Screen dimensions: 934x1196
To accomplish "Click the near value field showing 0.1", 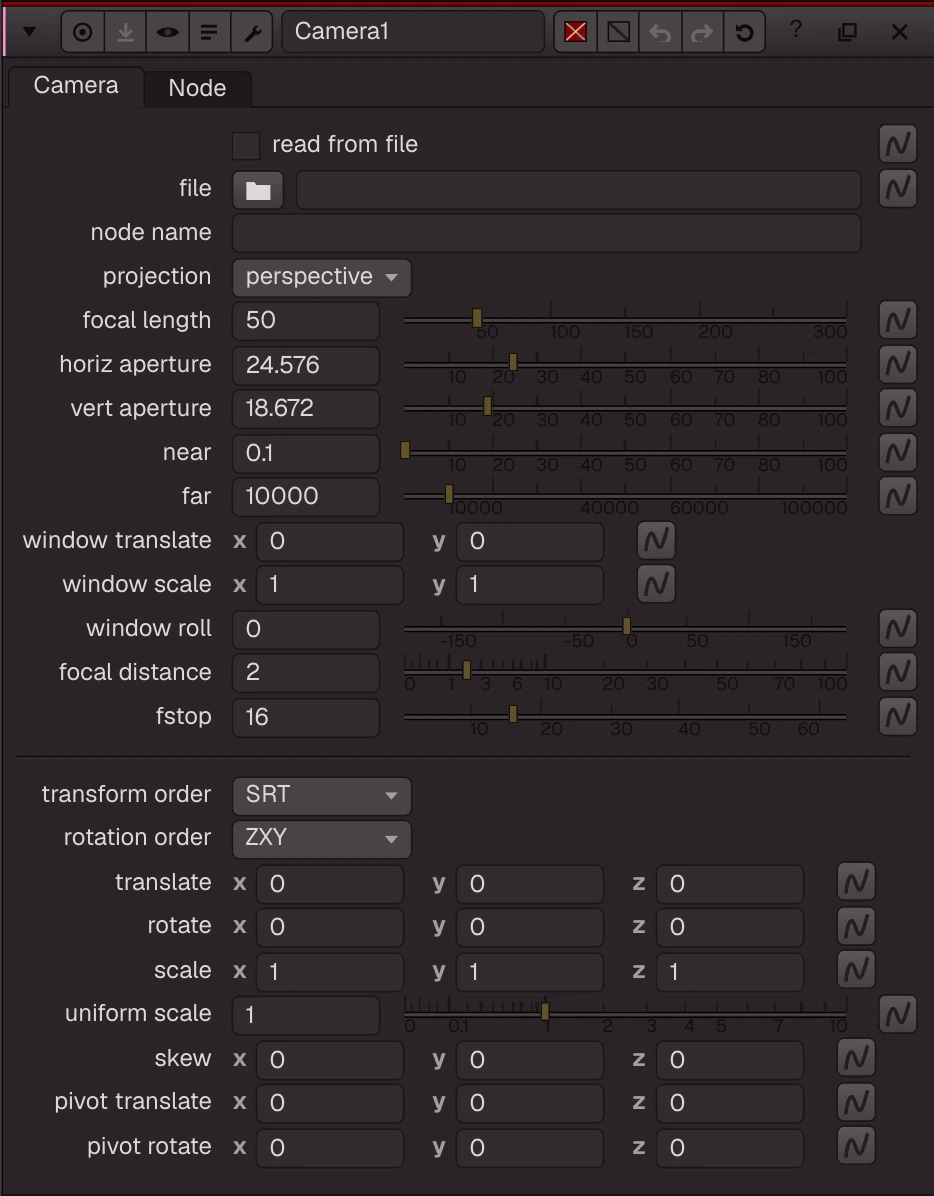I will coord(306,453).
